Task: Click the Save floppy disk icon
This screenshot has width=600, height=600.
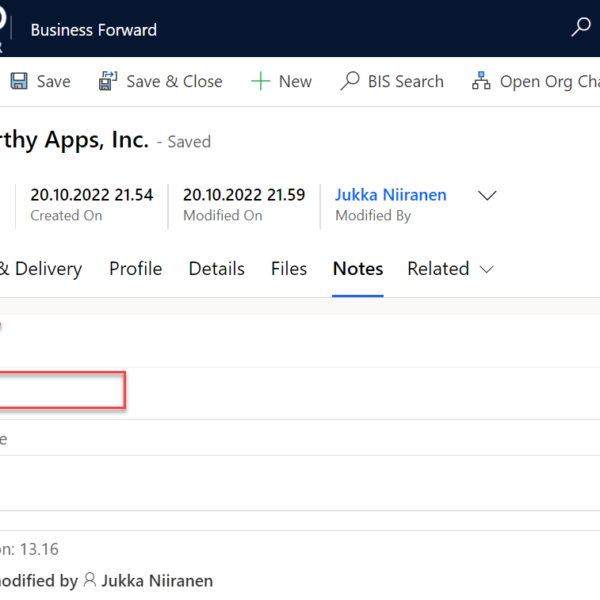Action: 18,82
